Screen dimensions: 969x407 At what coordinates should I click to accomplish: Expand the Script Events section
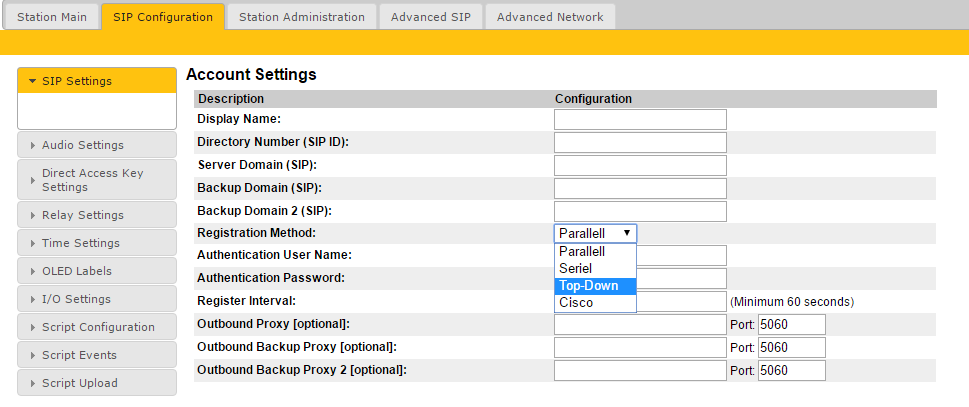(x=97, y=355)
